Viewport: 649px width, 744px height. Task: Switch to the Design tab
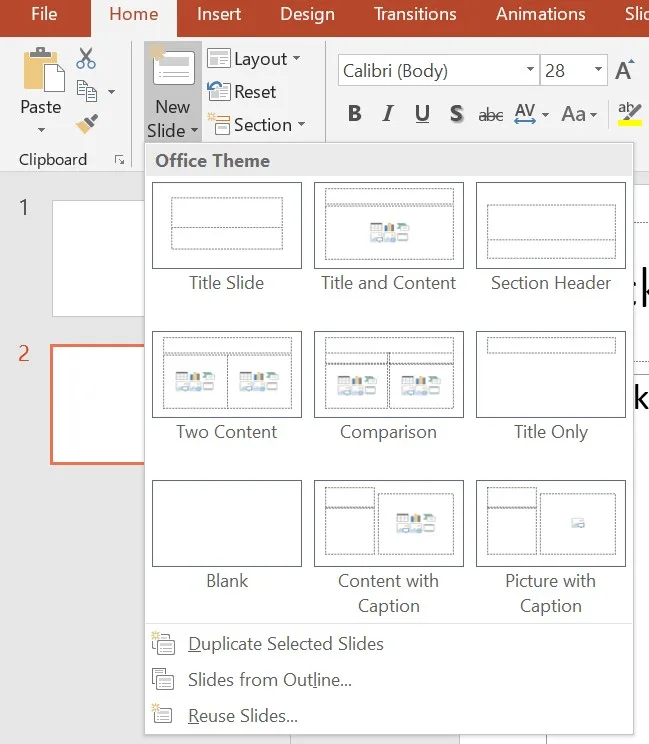click(x=307, y=14)
